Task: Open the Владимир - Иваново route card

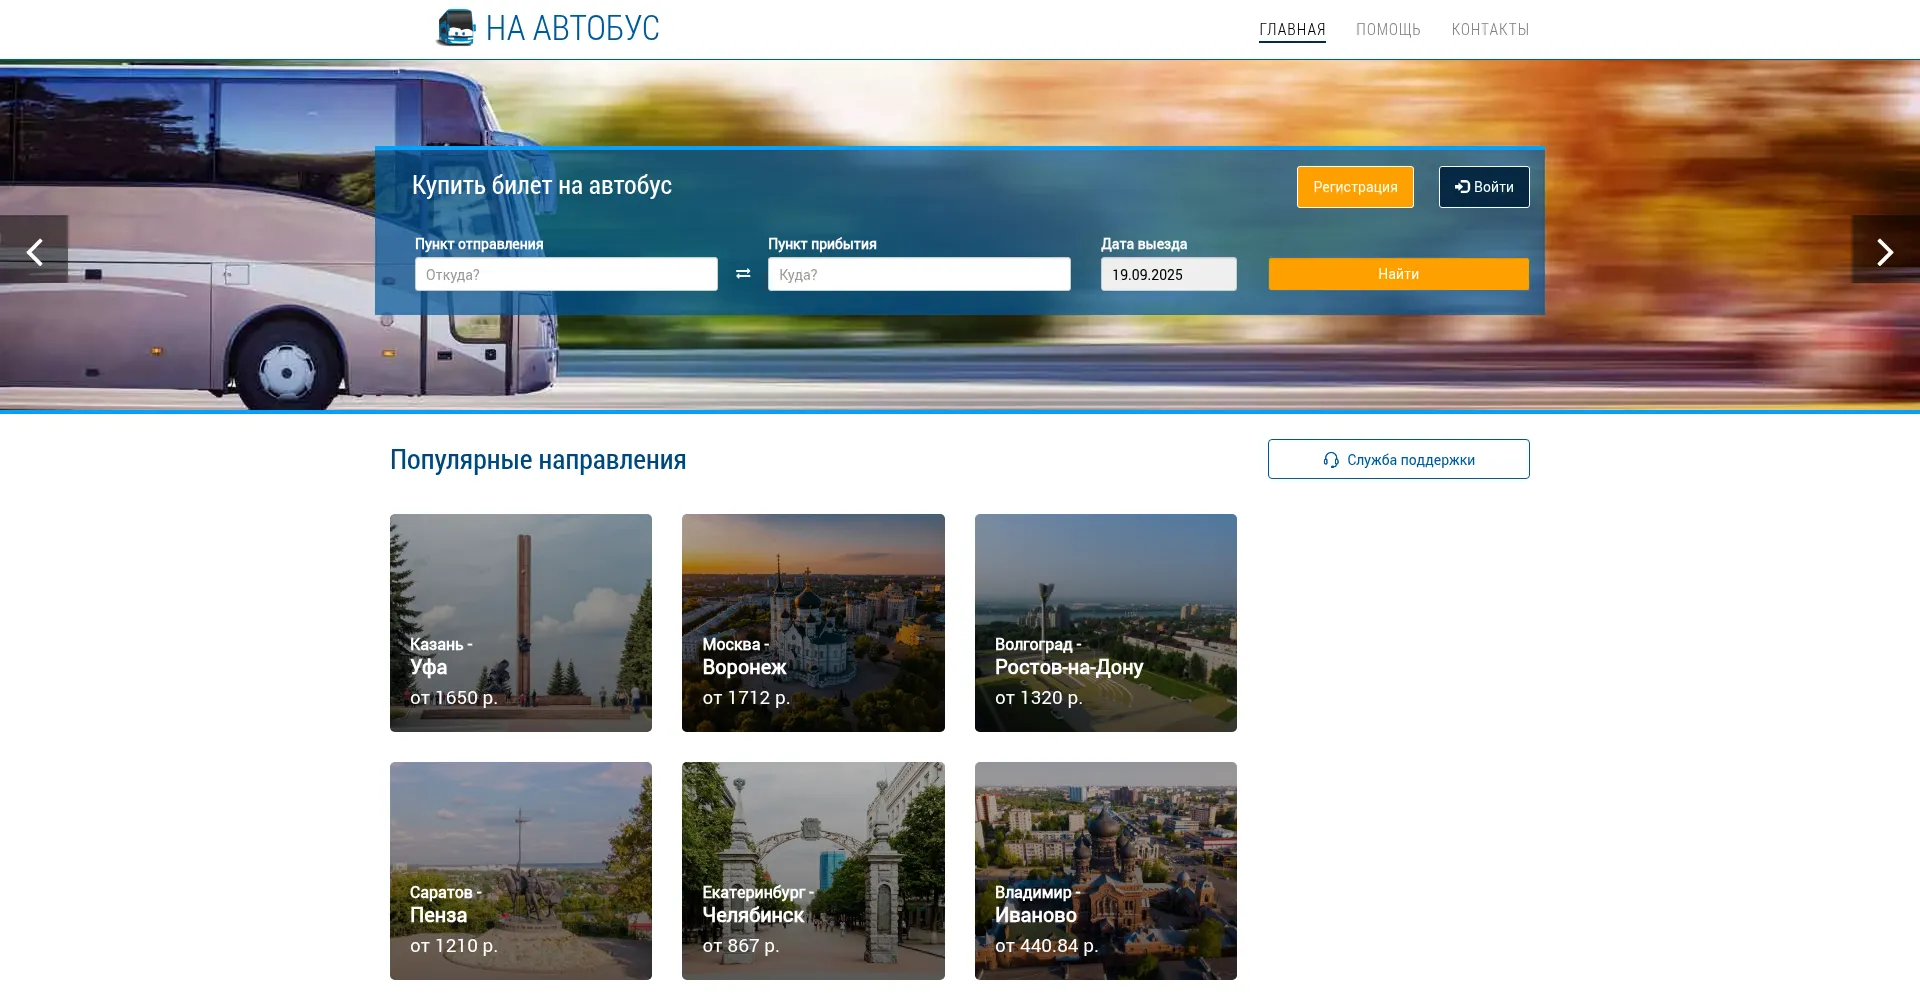Action: pyautogui.click(x=1106, y=871)
